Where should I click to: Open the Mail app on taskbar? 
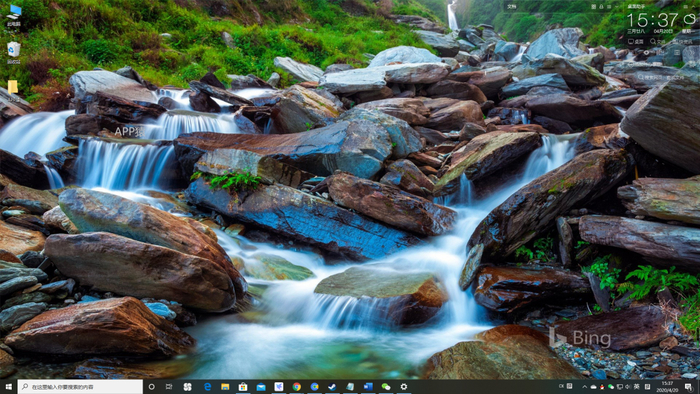coord(261,387)
